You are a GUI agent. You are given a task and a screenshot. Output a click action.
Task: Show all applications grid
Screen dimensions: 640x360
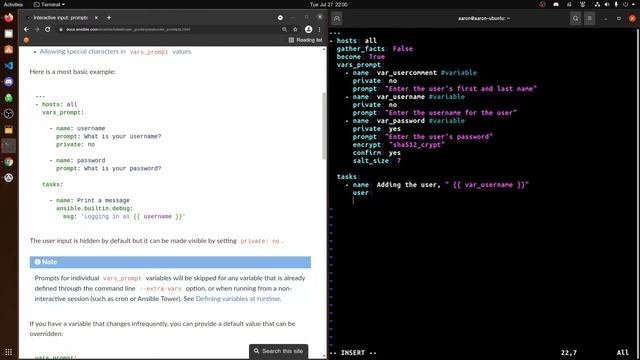tap(9, 352)
